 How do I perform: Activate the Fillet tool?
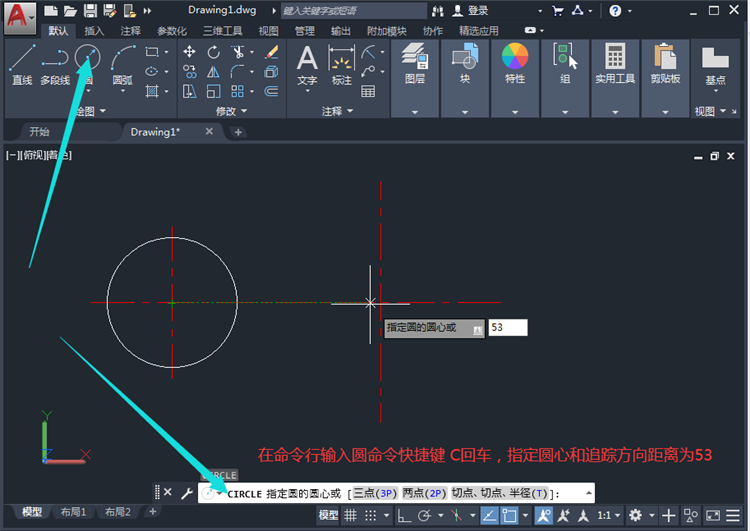(237, 72)
